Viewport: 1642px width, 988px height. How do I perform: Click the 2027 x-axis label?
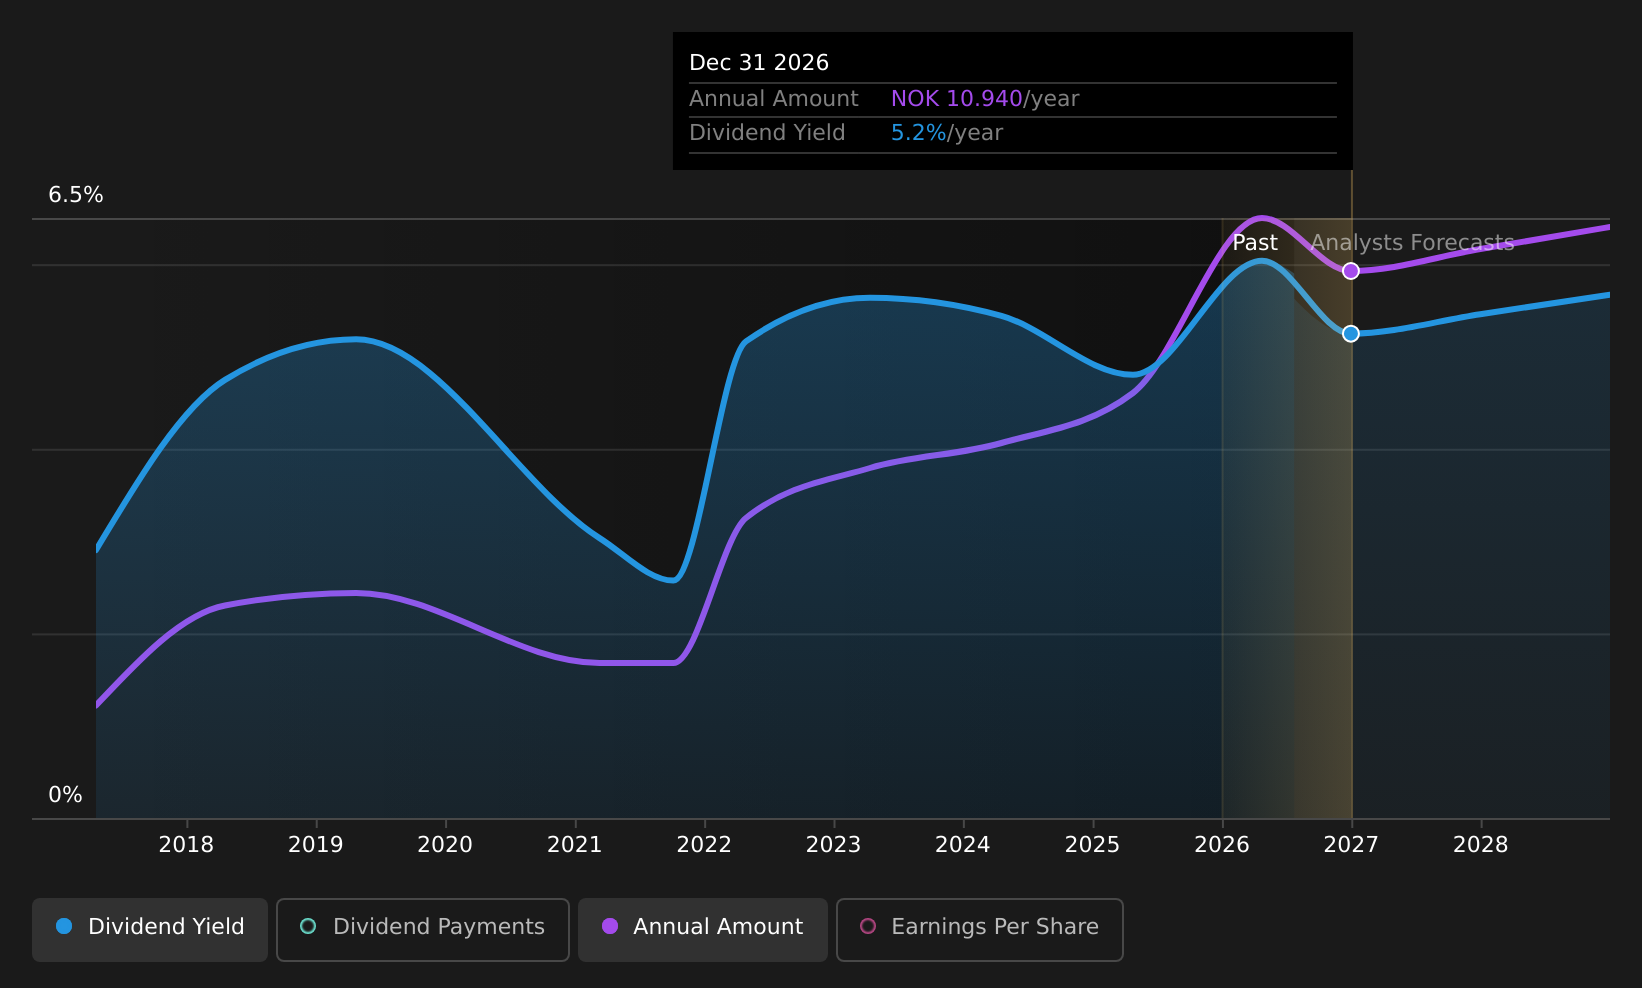(1351, 845)
